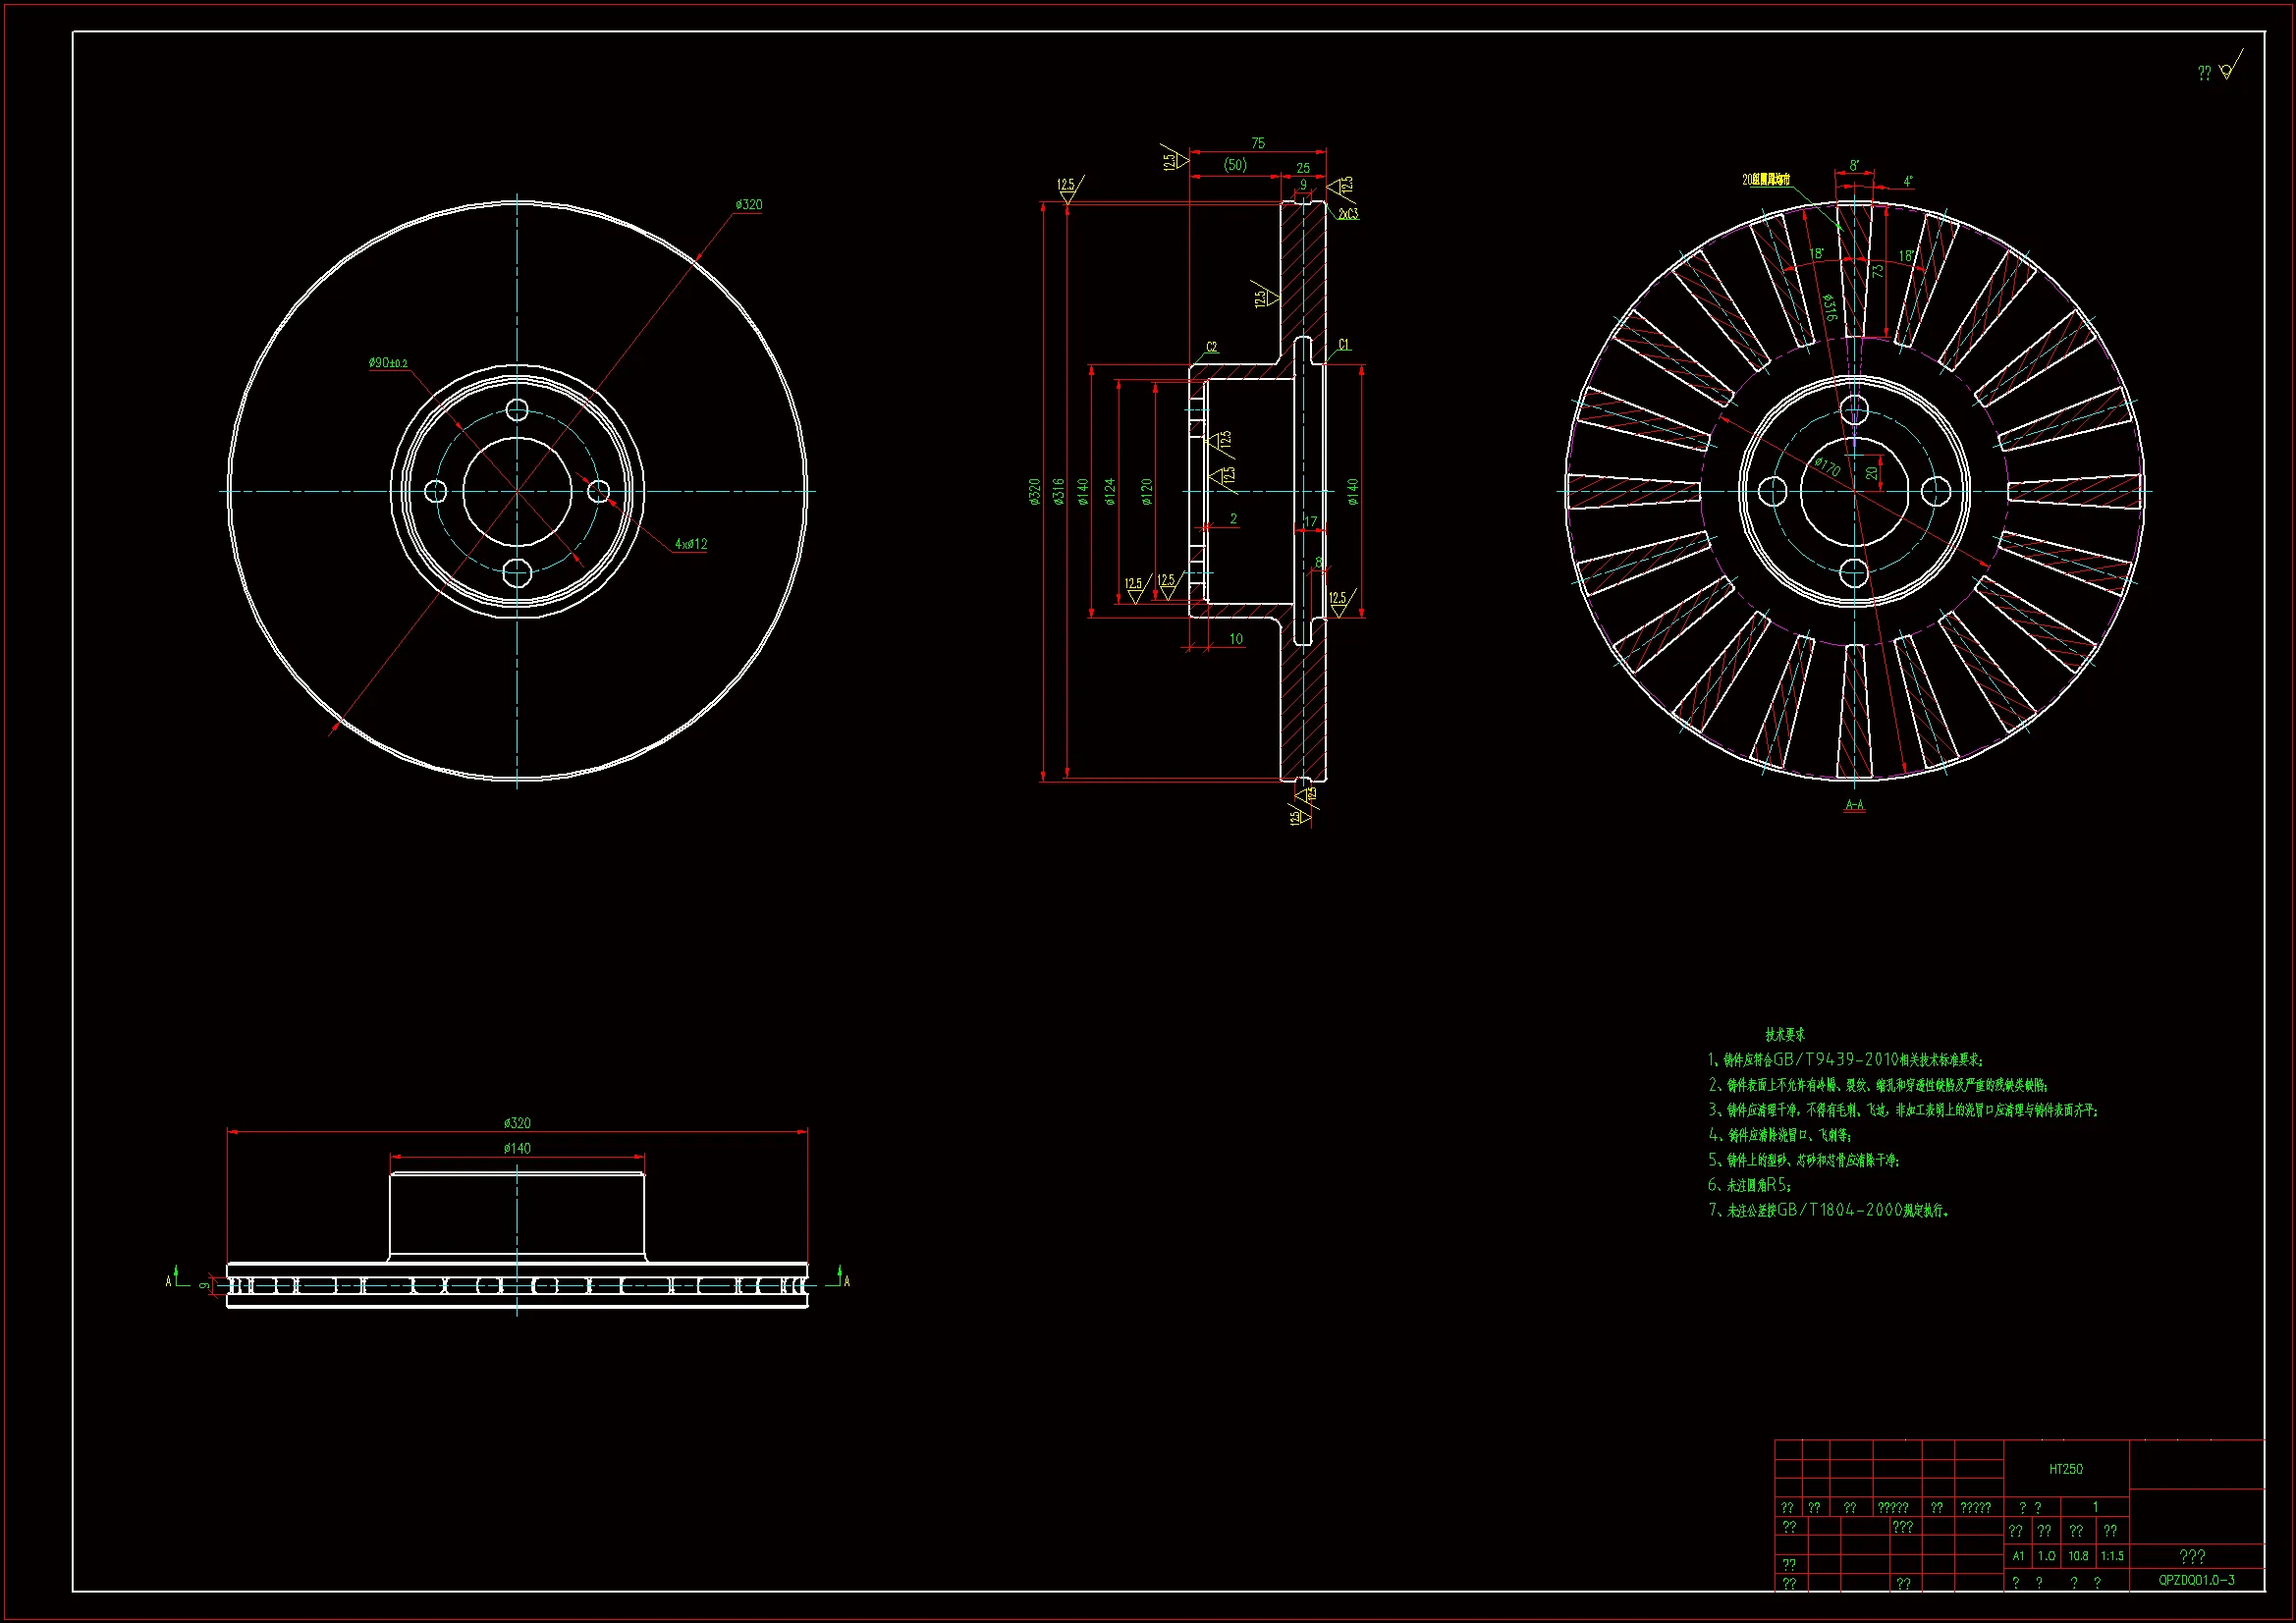The width and height of the screenshot is (2296, 1623).
Task: Select the 2xC3 chamfer callout
Action: point(1348,214)
